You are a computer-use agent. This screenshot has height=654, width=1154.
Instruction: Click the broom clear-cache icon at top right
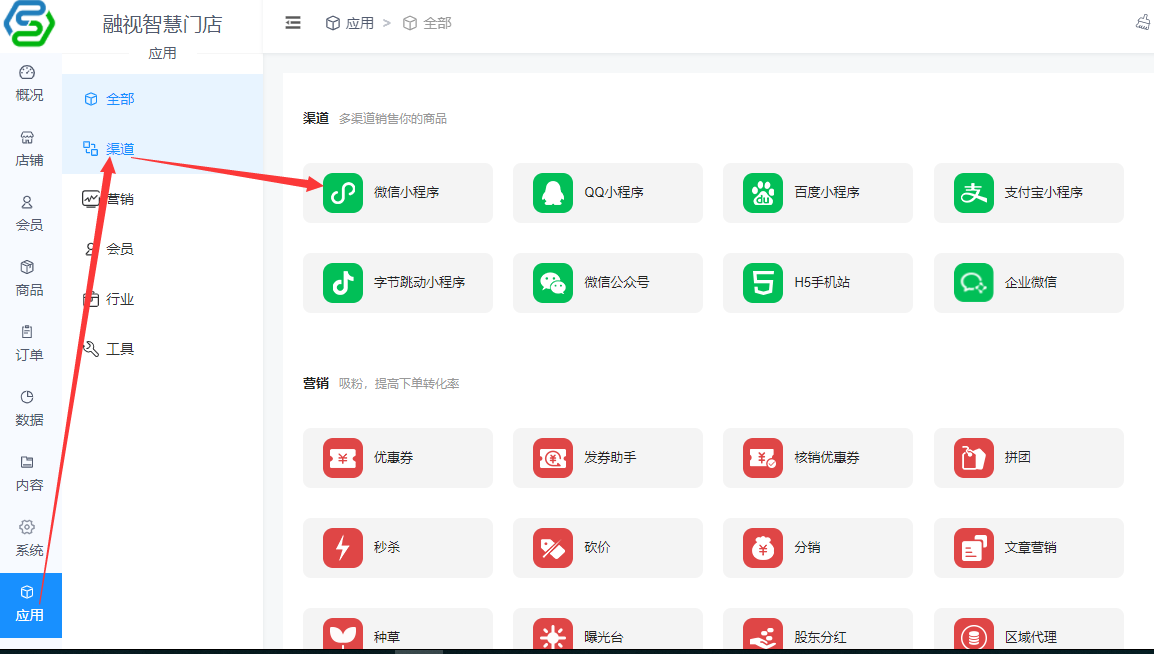(x=1143, y=23)
